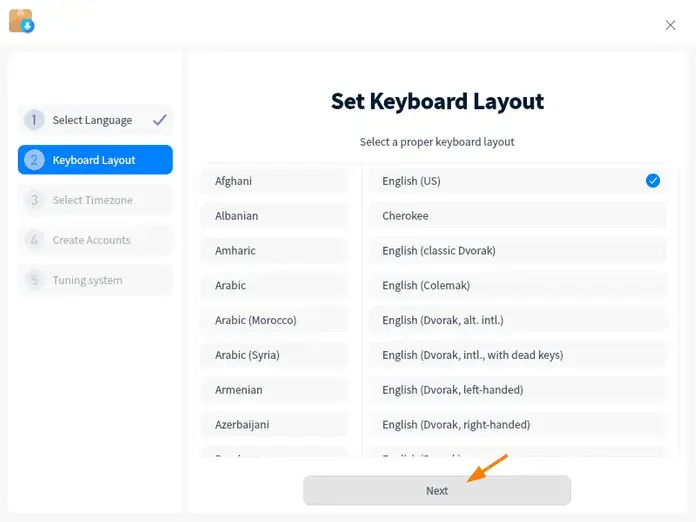Click the step 1 number circle icon

click(34, 120)
